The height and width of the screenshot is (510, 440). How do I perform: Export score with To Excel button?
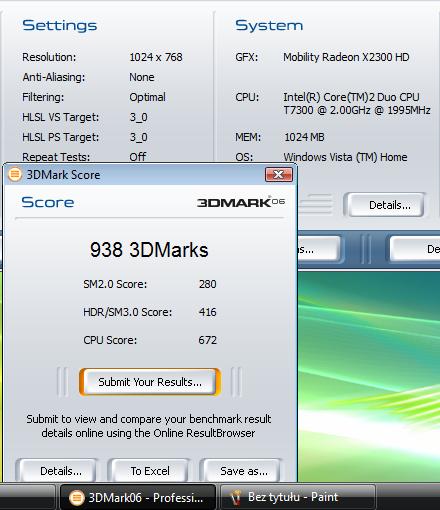pyautogui.click(x=150, y=470)
